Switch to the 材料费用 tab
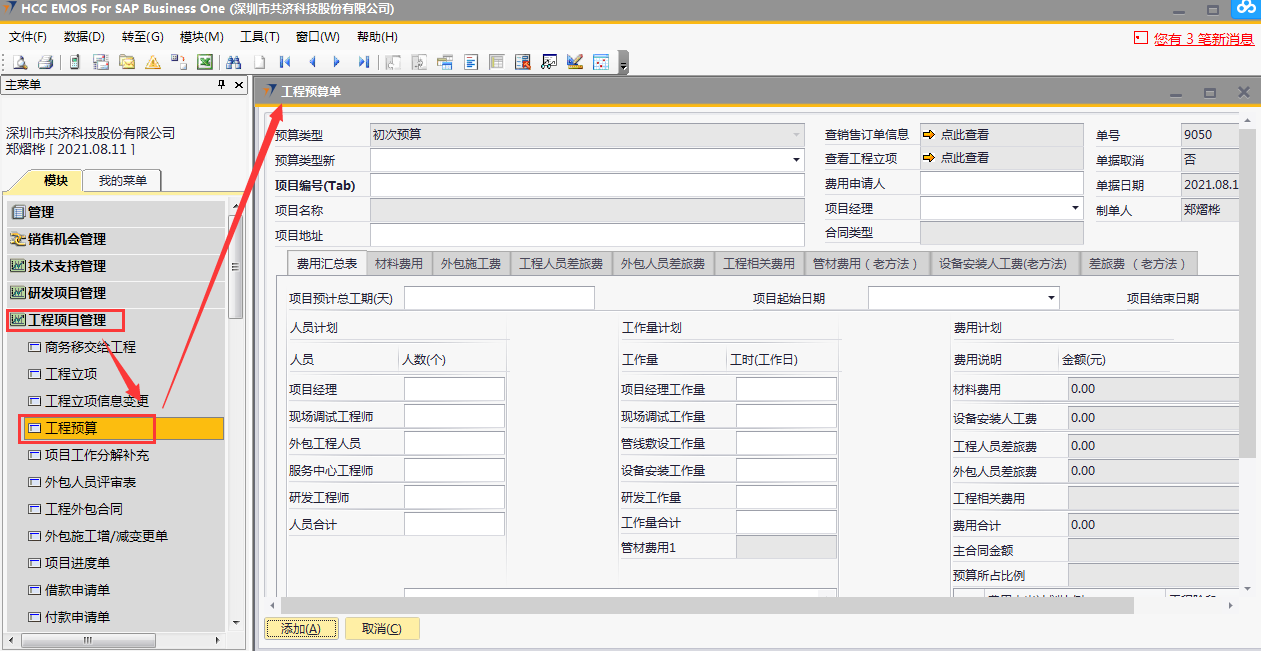This screenshot has width=1261, height=651. [x=399, y=264]
